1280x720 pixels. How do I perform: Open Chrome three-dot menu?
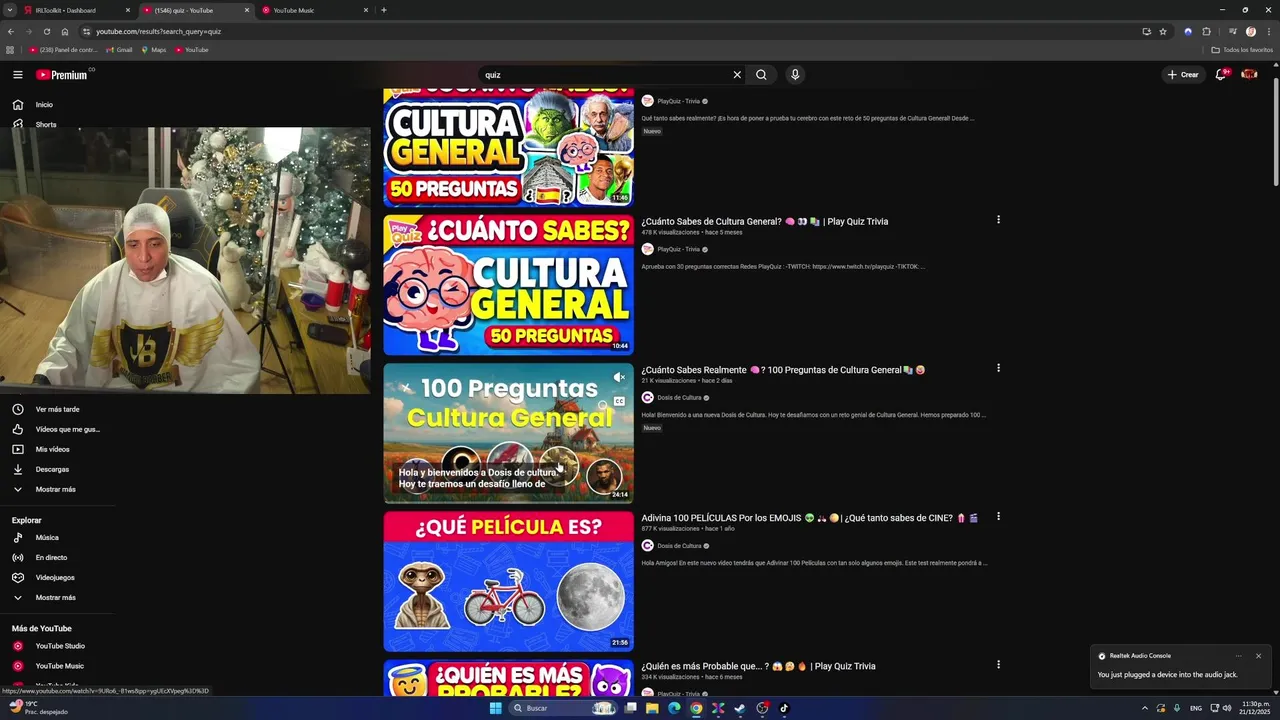pos(1268,32)
